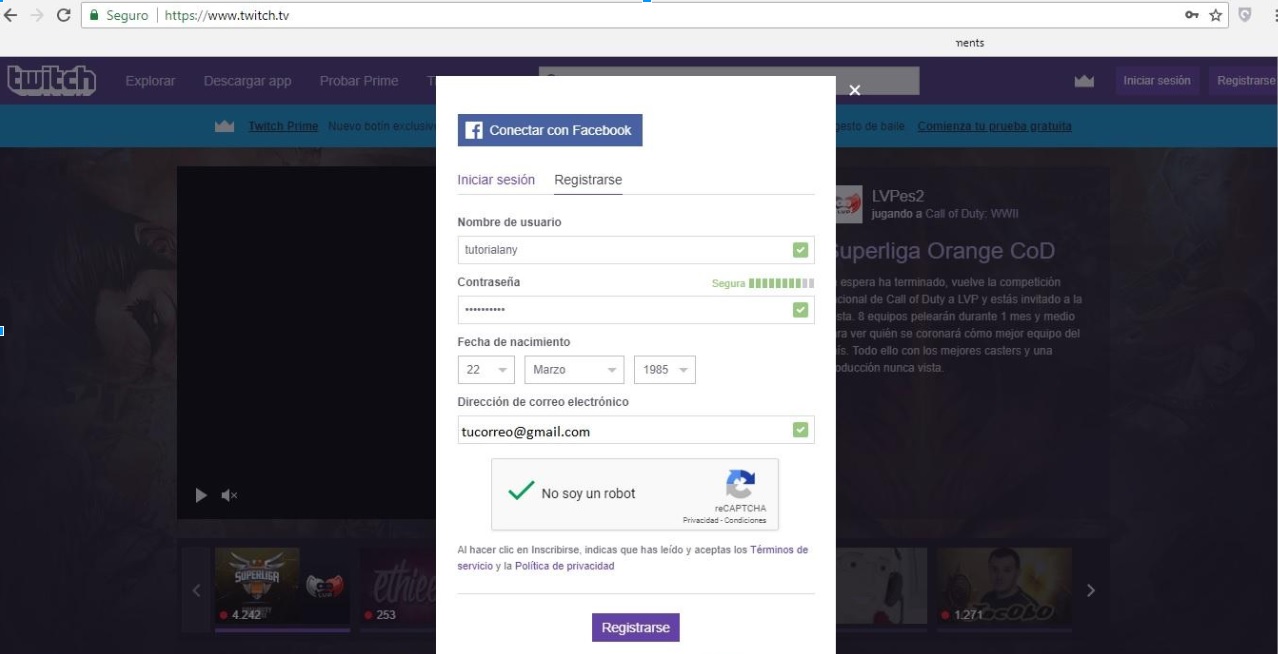The height and width of the screenshot is (654, 1278).
Task: Open reCAPTCHA Condiciones link
Action: click(x=746, y=521)
